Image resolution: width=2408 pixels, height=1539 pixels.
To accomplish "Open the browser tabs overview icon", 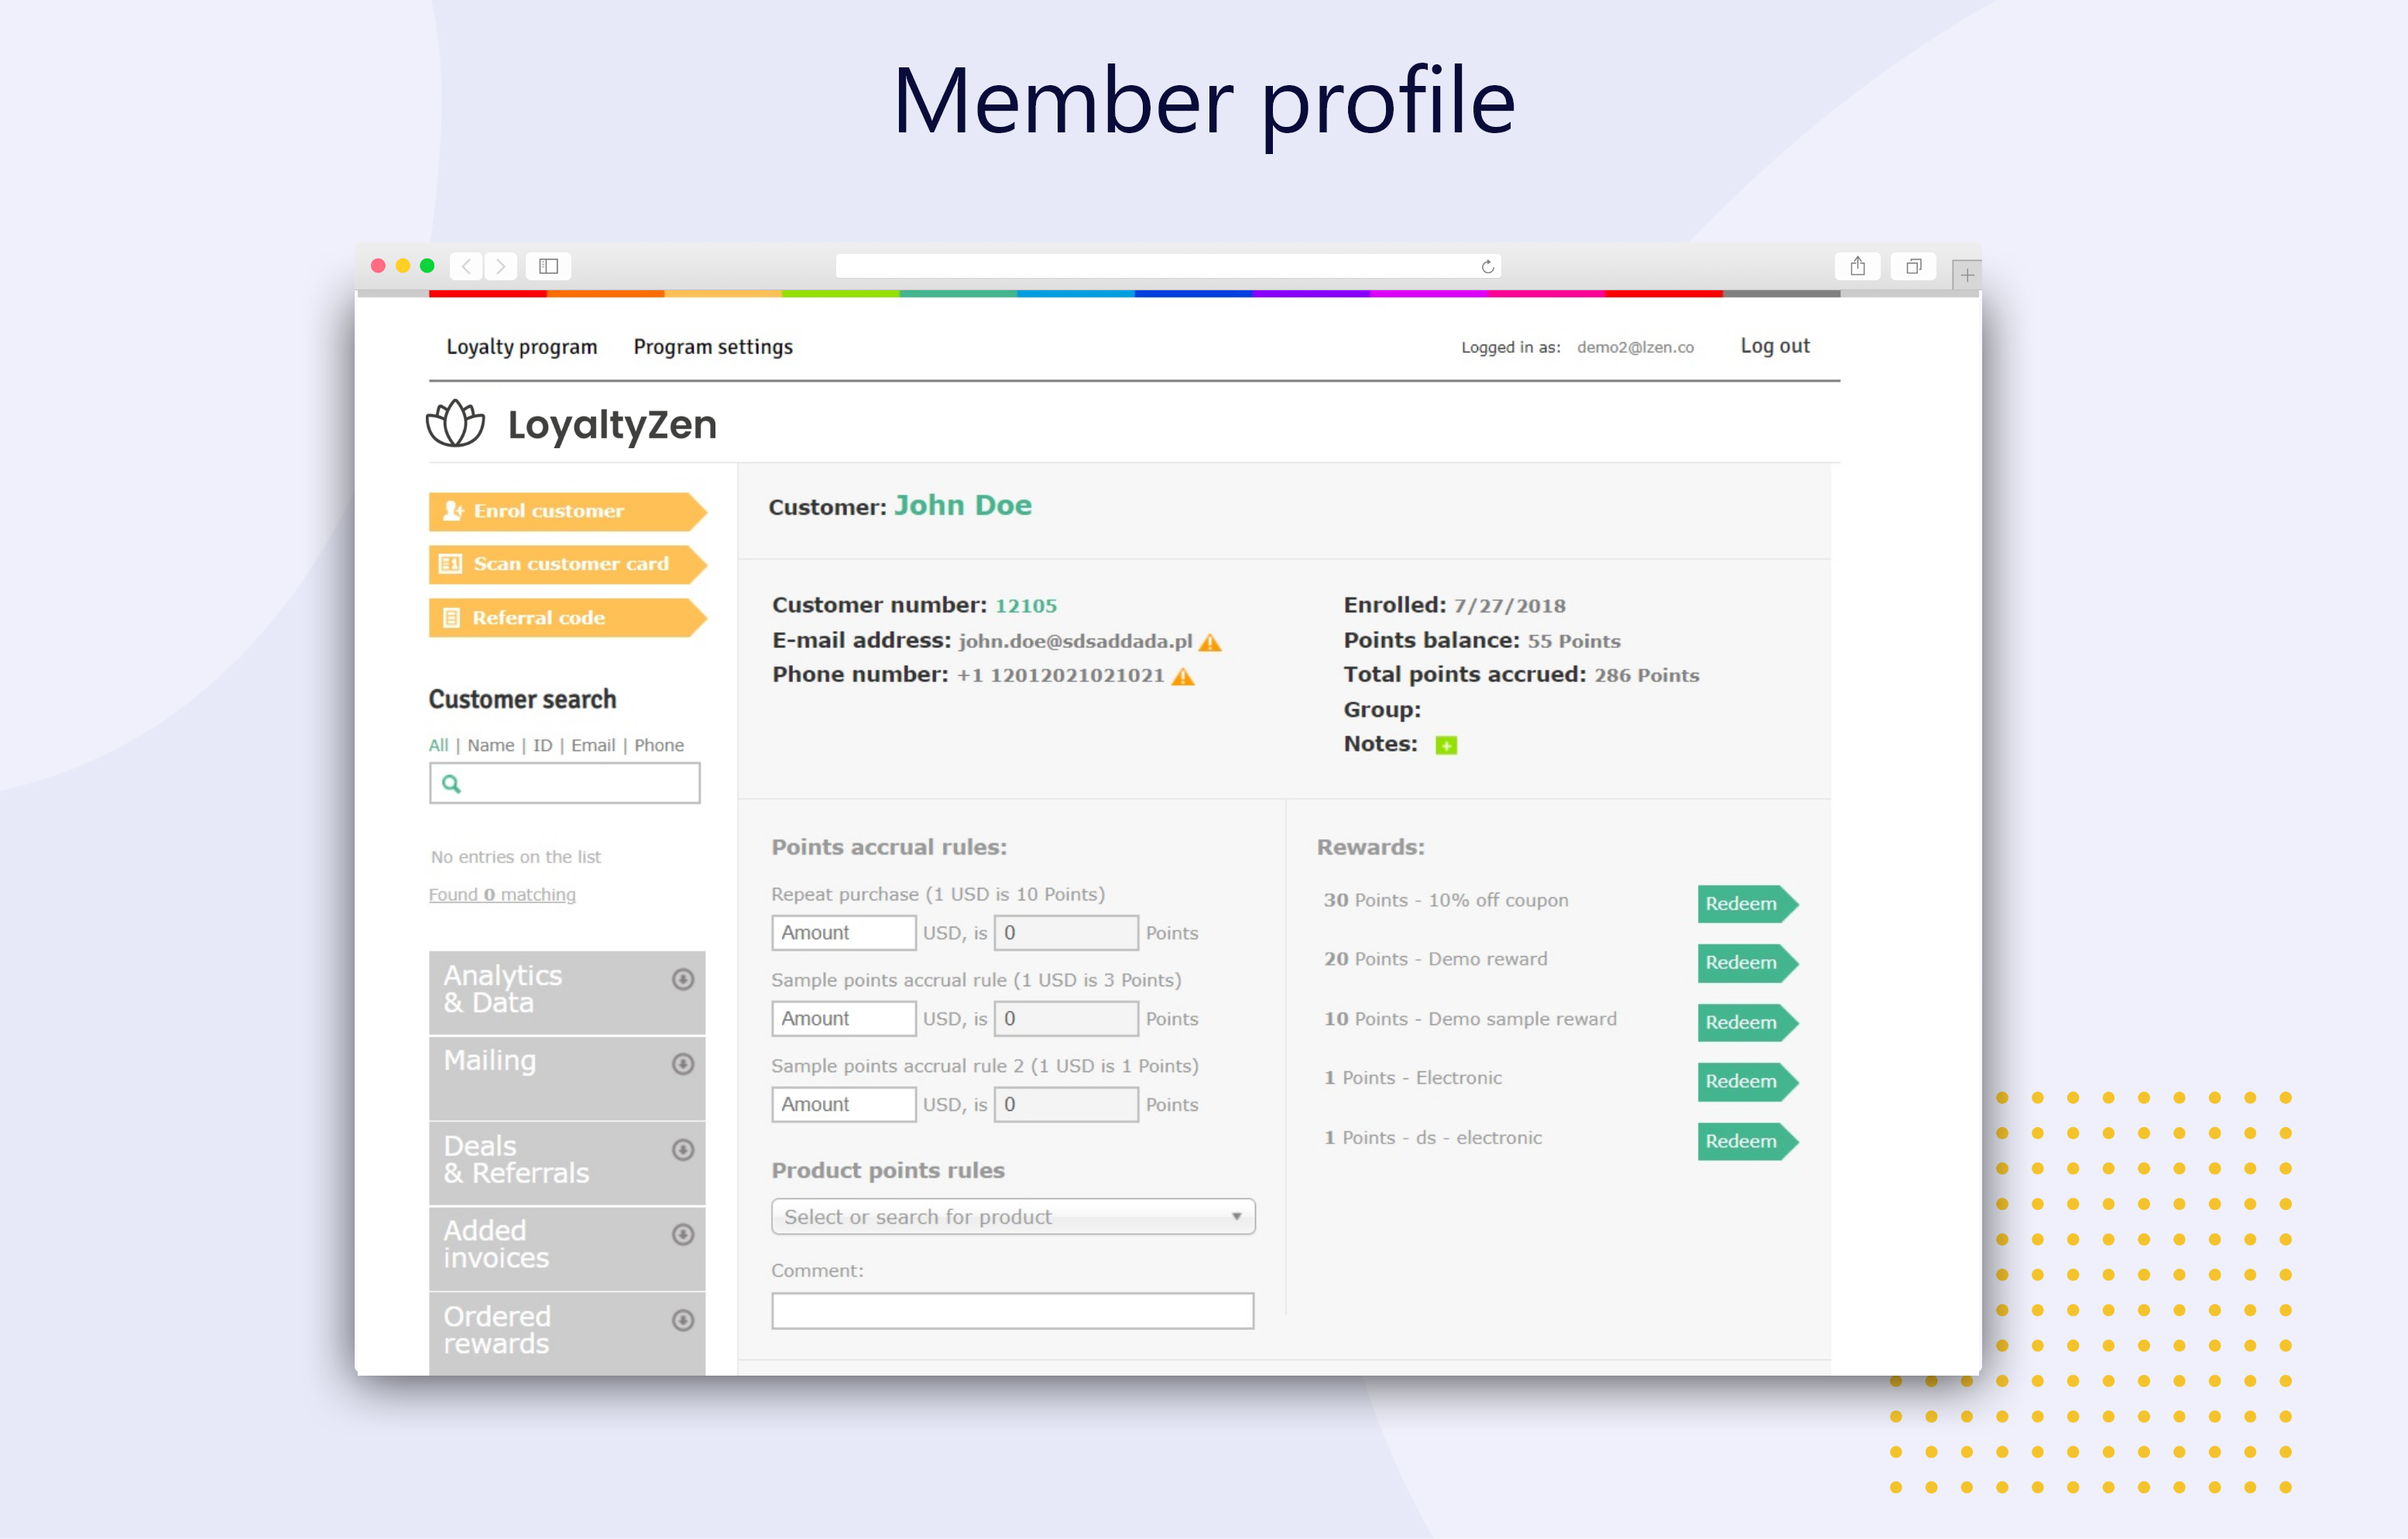I will pyautogui.click(x=1913, y=266).
